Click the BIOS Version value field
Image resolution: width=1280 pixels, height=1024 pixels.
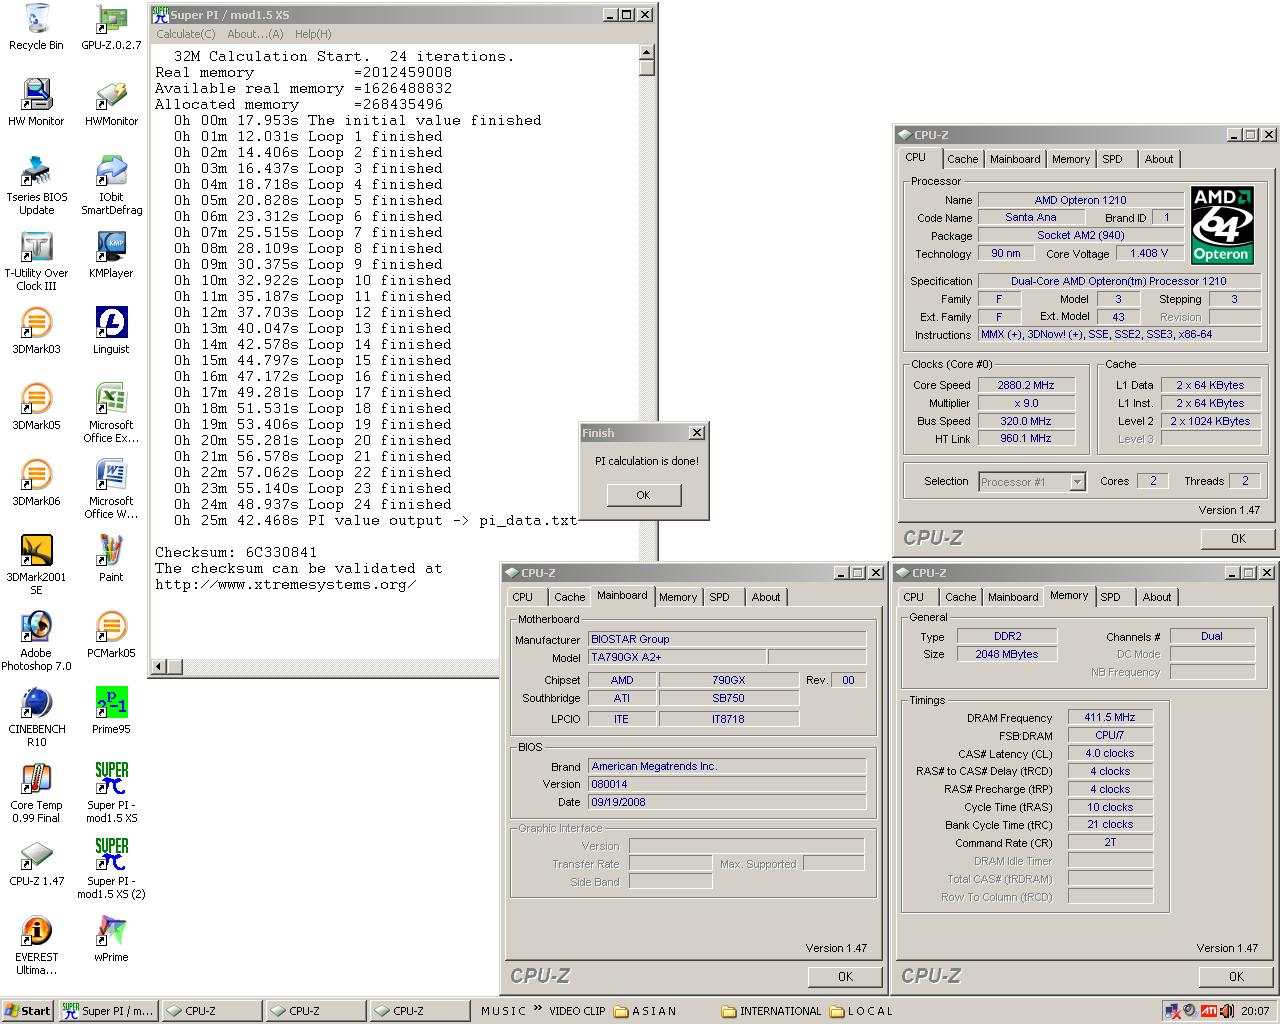click(727, 784)
